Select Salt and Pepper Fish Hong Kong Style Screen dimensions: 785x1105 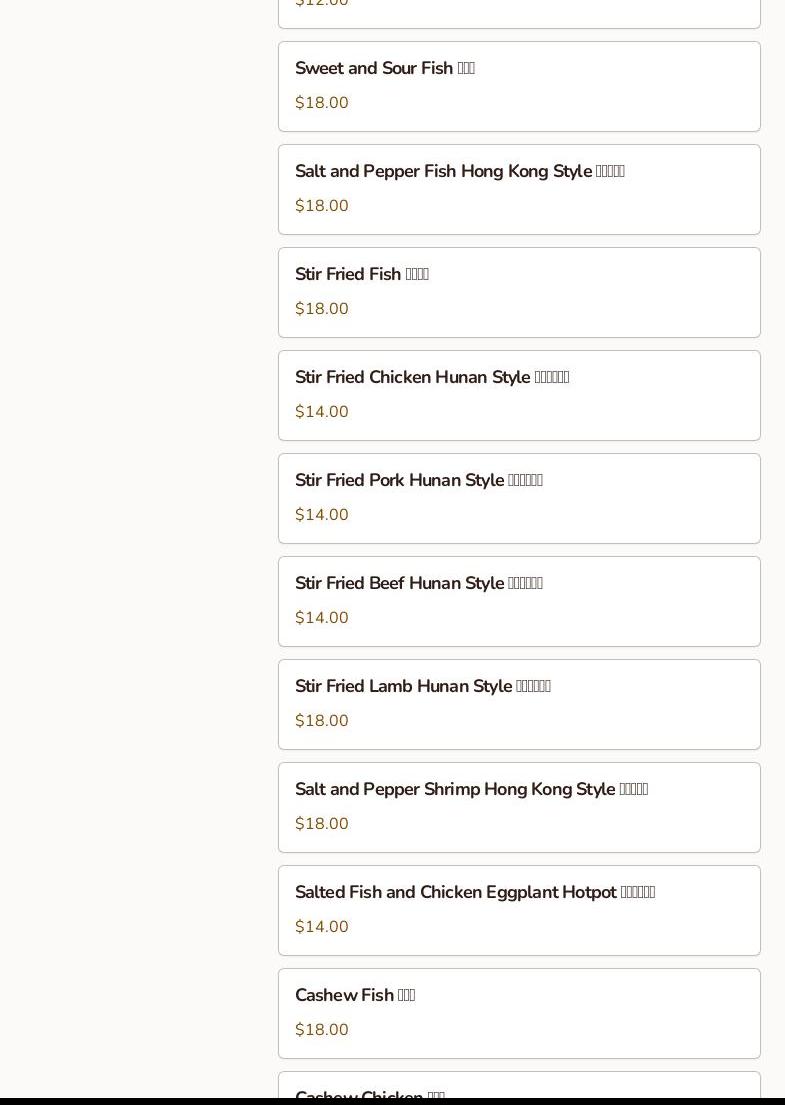point(459,172)
